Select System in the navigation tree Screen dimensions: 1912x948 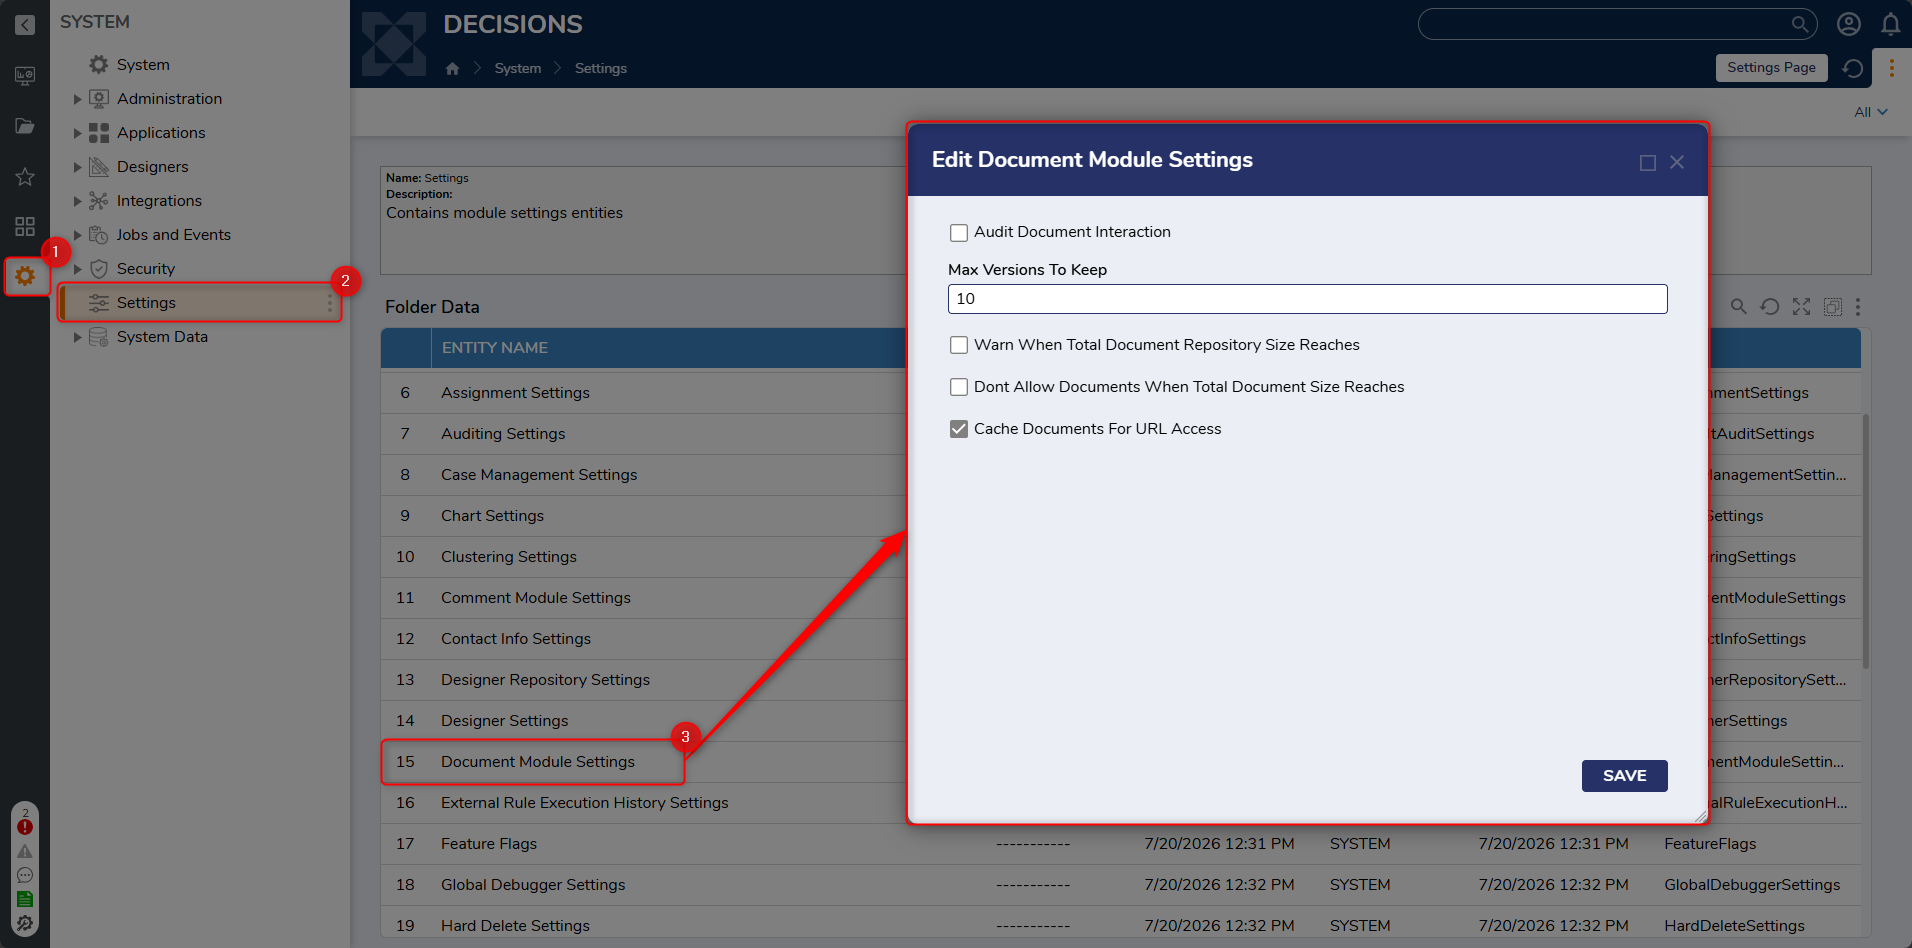pyautogui.click(x=143, y=65)
